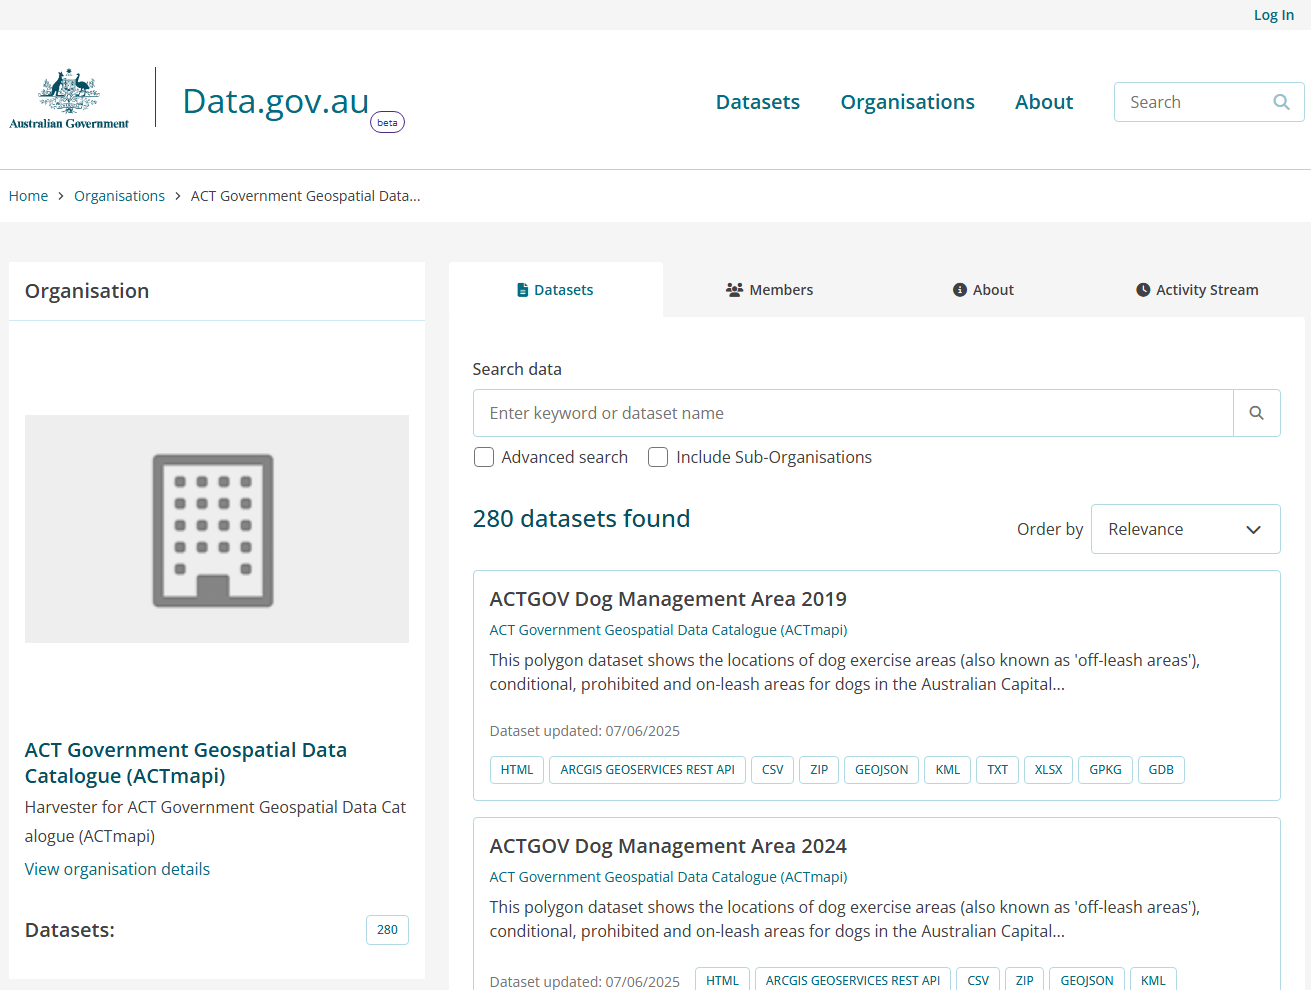Screen dimensions: 1311x990
Task: Open About in the top navigation
Action: (x=1043, y=102)
